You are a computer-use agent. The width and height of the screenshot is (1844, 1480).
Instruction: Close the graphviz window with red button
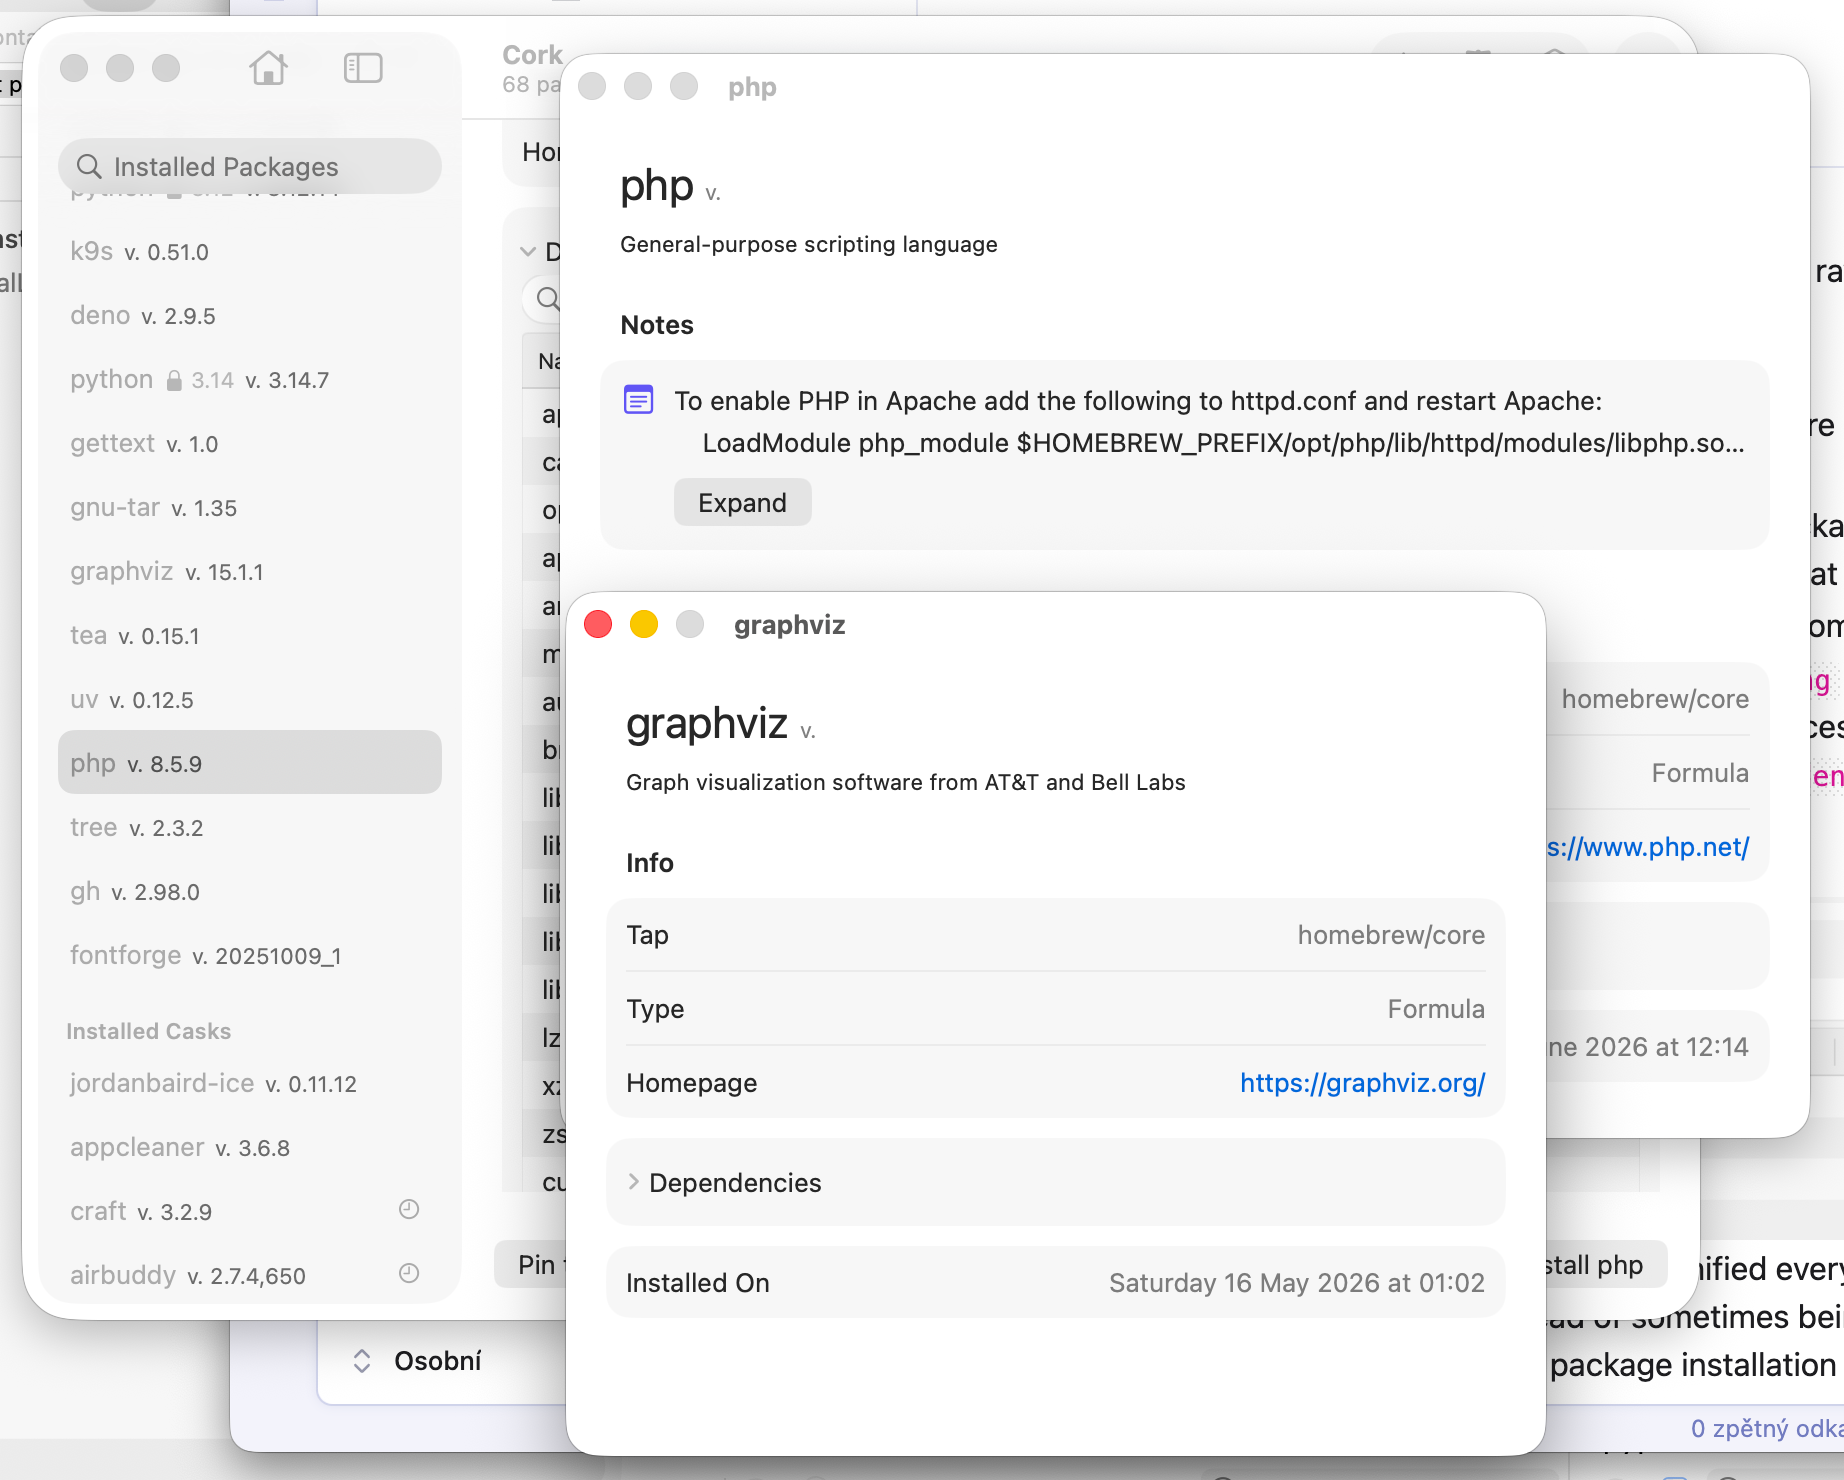598,624
